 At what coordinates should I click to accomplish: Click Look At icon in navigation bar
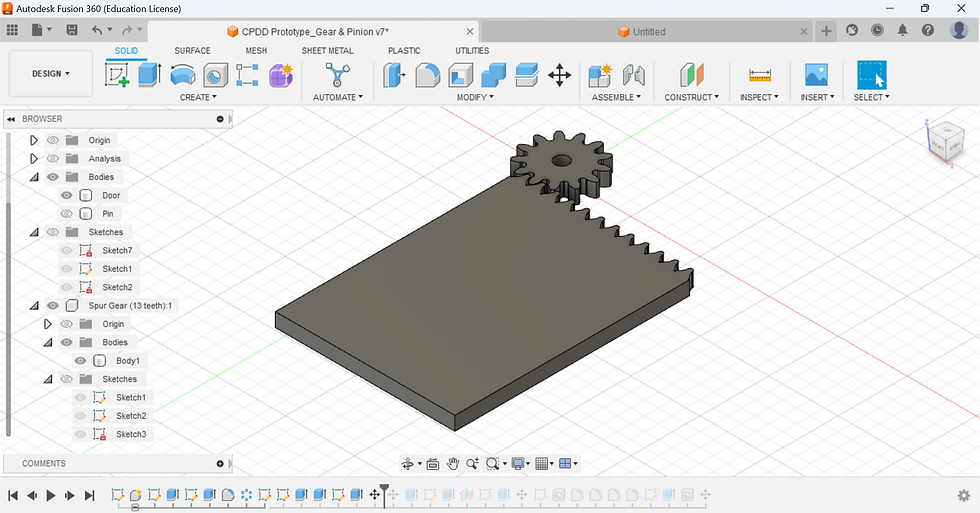pyautogui.click(x=432, y=464)
